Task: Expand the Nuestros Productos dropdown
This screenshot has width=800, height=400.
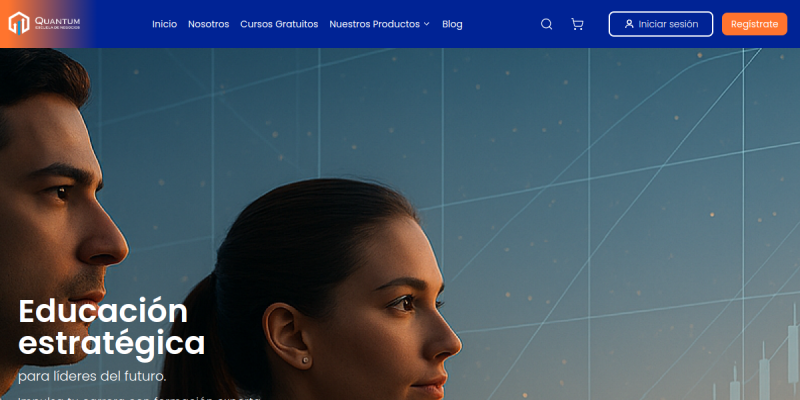Action: [380, 24]
